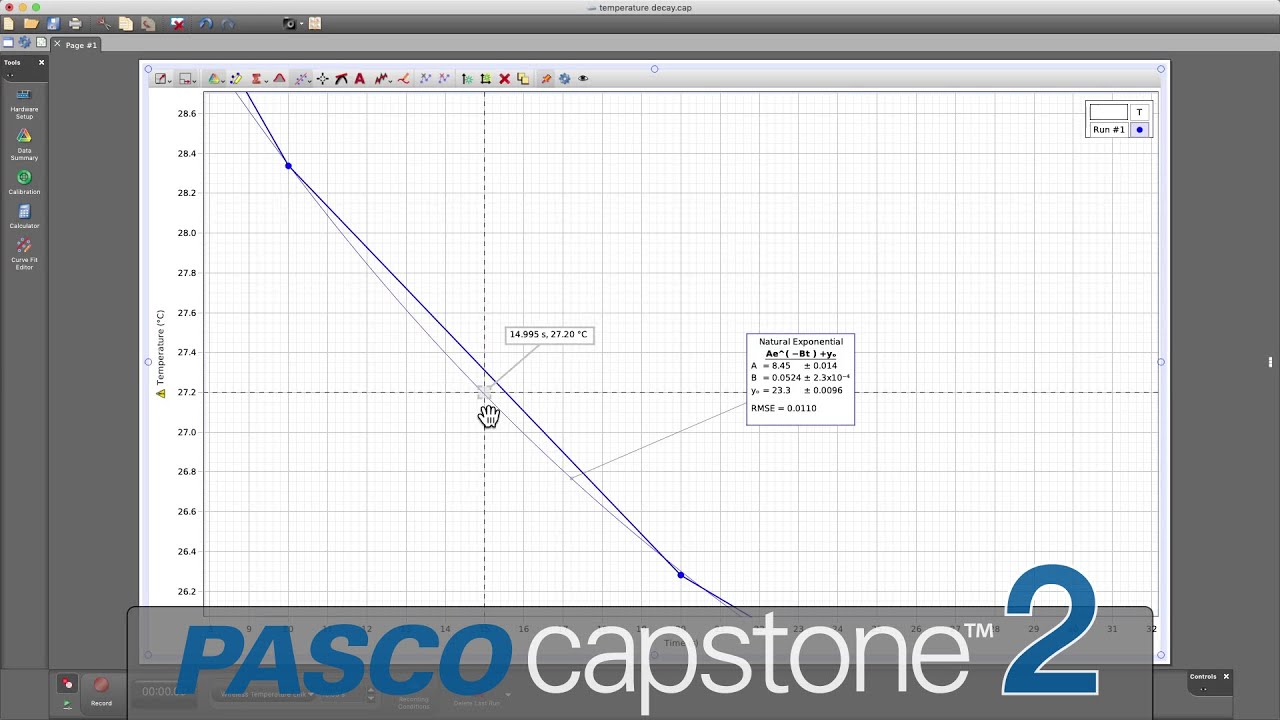Remove active element with graph red X

click(x=504, y=78)
